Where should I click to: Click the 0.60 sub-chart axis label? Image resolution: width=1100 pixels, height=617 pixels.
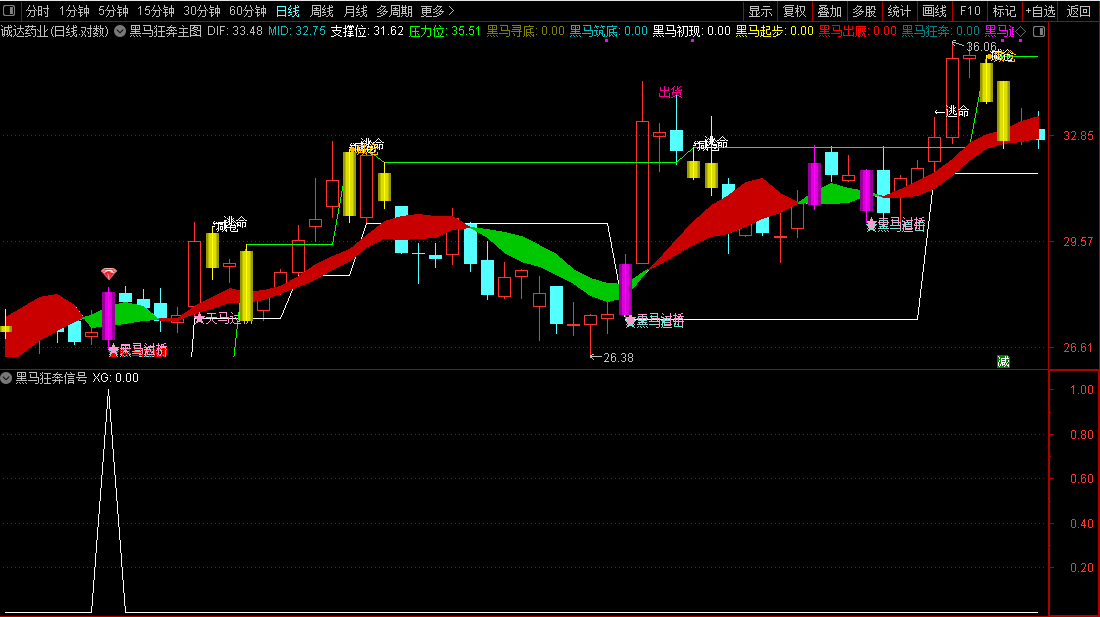[1082, 479]
